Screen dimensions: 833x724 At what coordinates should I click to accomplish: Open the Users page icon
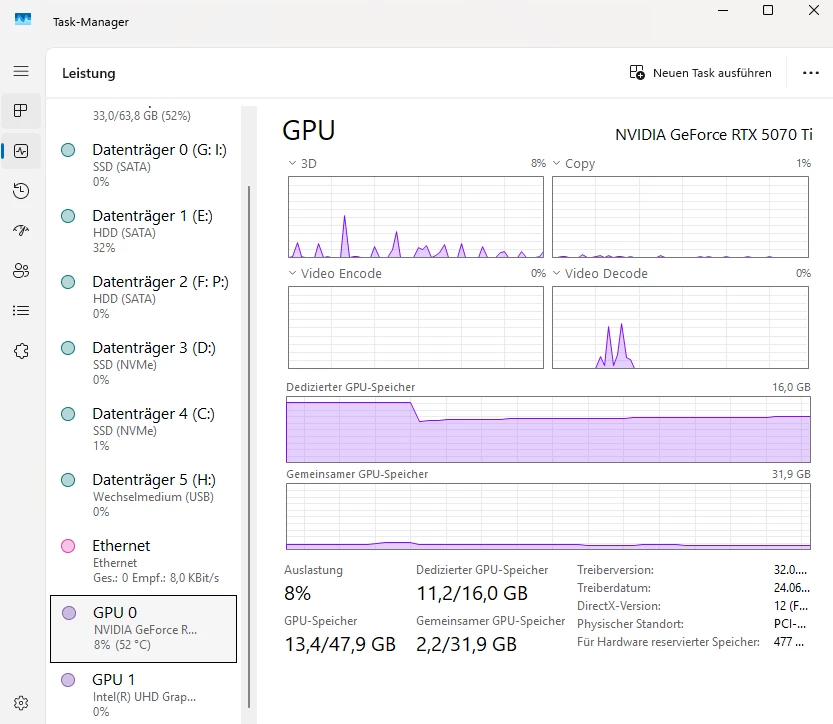pos(21,271)
